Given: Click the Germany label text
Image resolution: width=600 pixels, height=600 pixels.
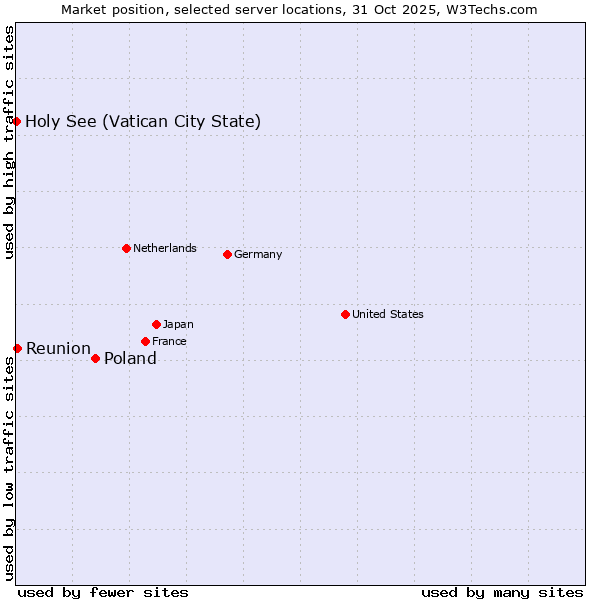Looking at the screenshot, I should coord(258,254).
